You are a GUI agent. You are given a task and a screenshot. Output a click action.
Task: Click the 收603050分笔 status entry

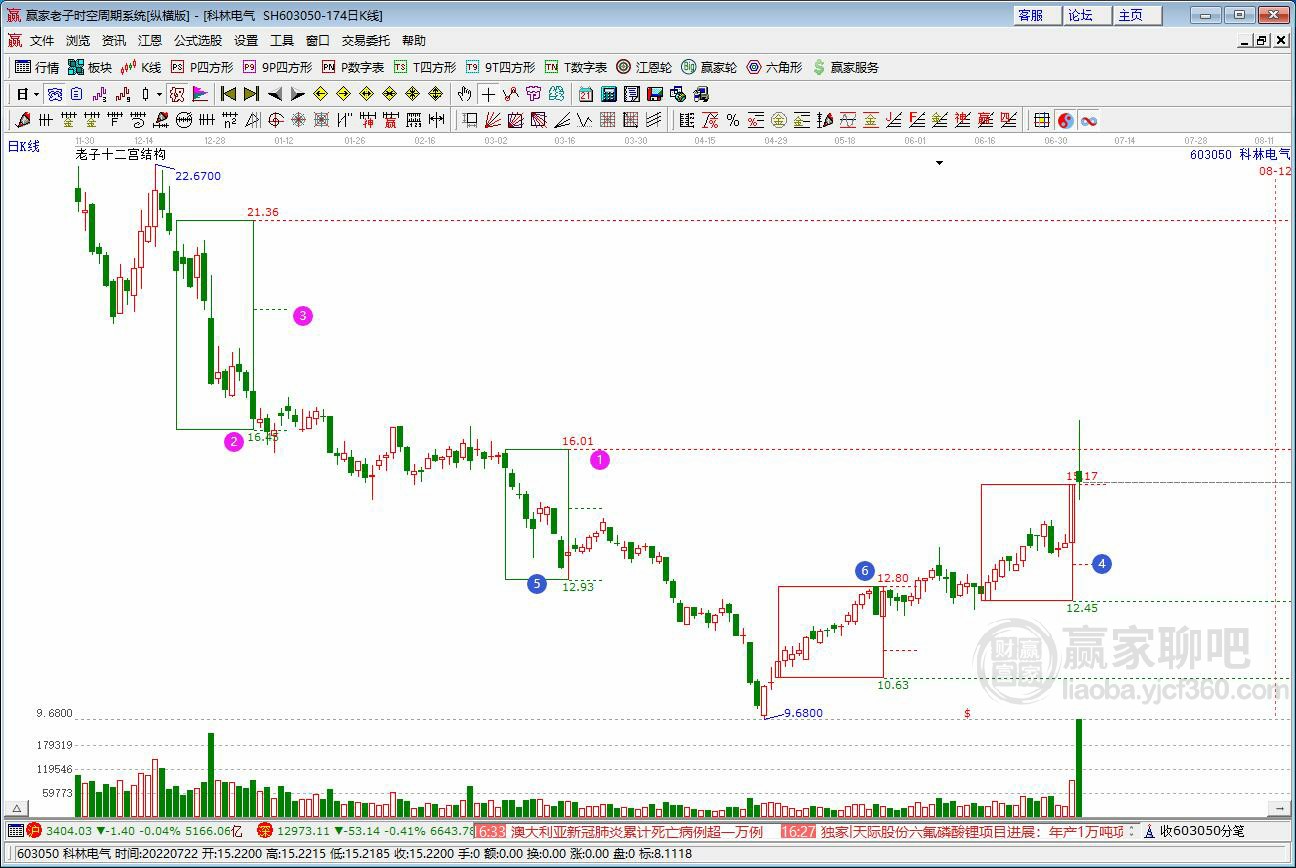(1194, 831)
